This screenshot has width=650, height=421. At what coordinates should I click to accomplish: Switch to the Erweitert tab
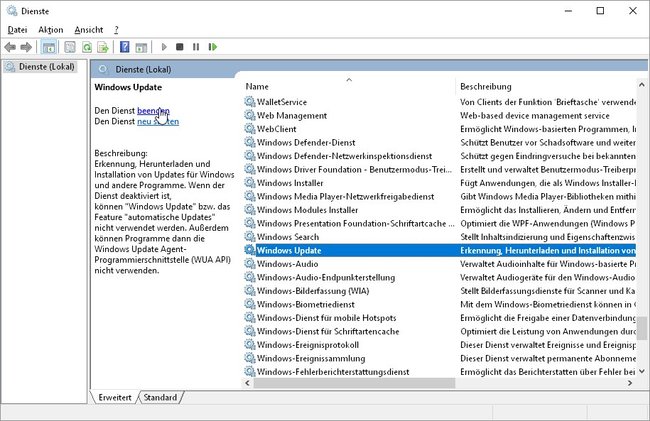tap(115, 397)
